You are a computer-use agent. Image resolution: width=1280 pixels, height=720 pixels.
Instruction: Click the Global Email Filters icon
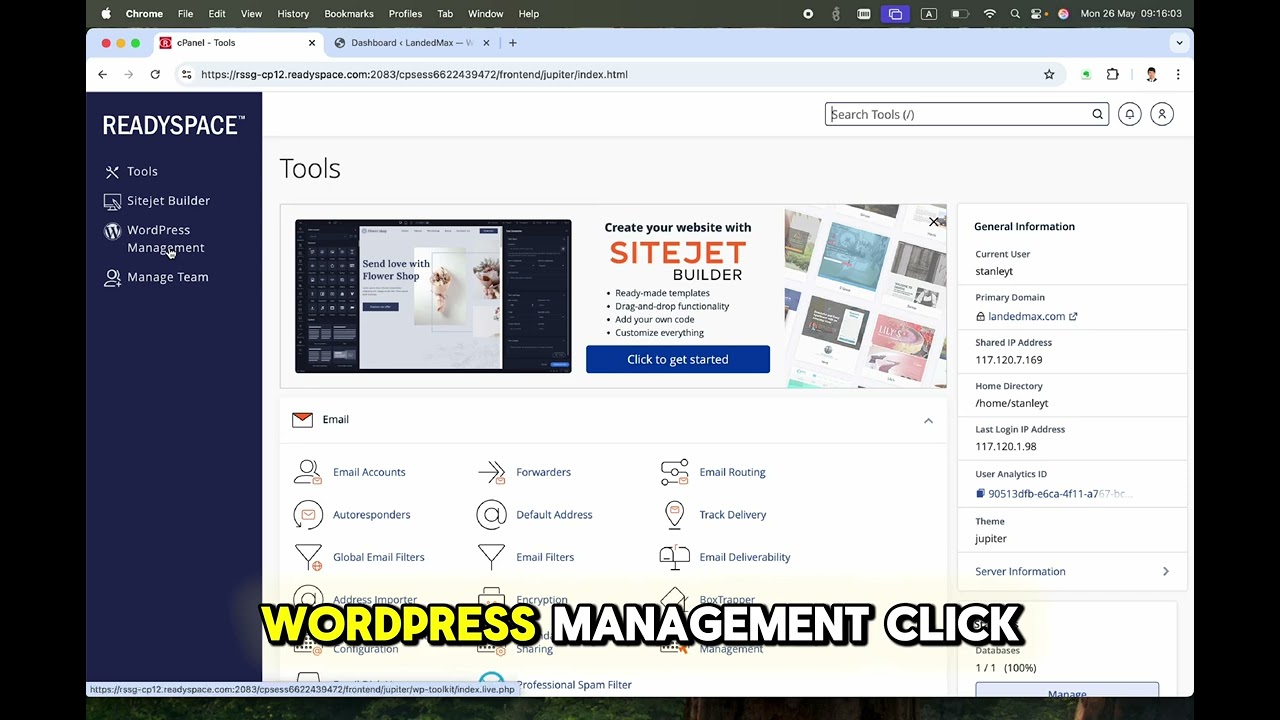pos(308,557)
